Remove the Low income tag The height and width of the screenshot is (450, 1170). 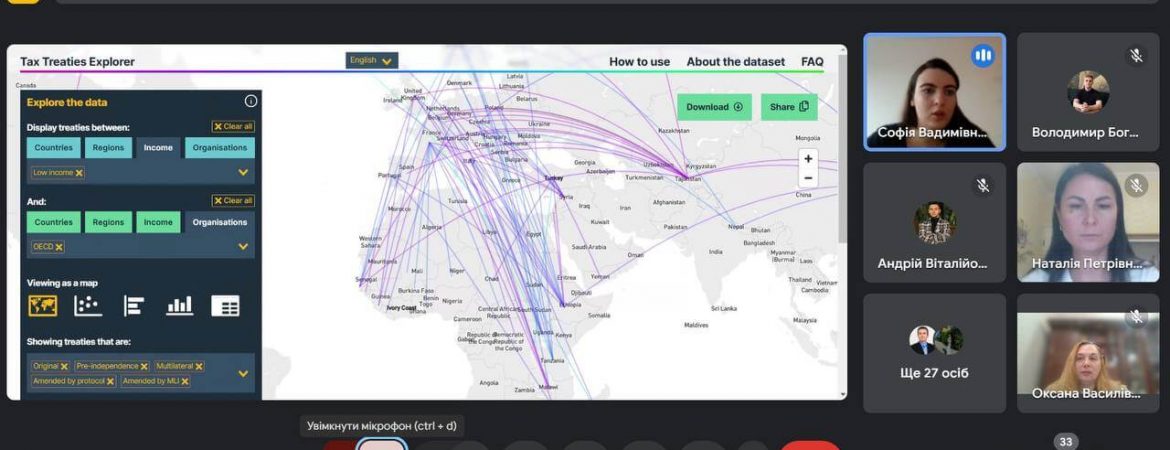(79, 172)
